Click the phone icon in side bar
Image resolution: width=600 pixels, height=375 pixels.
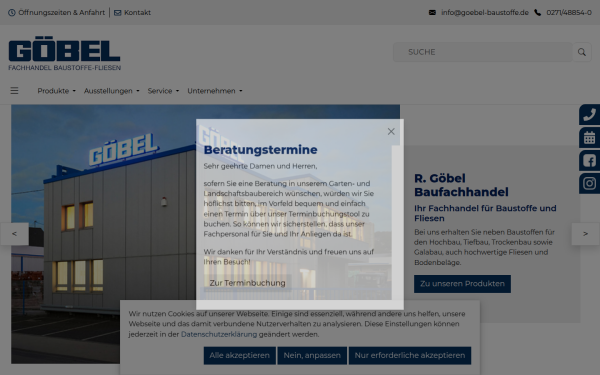589,114
